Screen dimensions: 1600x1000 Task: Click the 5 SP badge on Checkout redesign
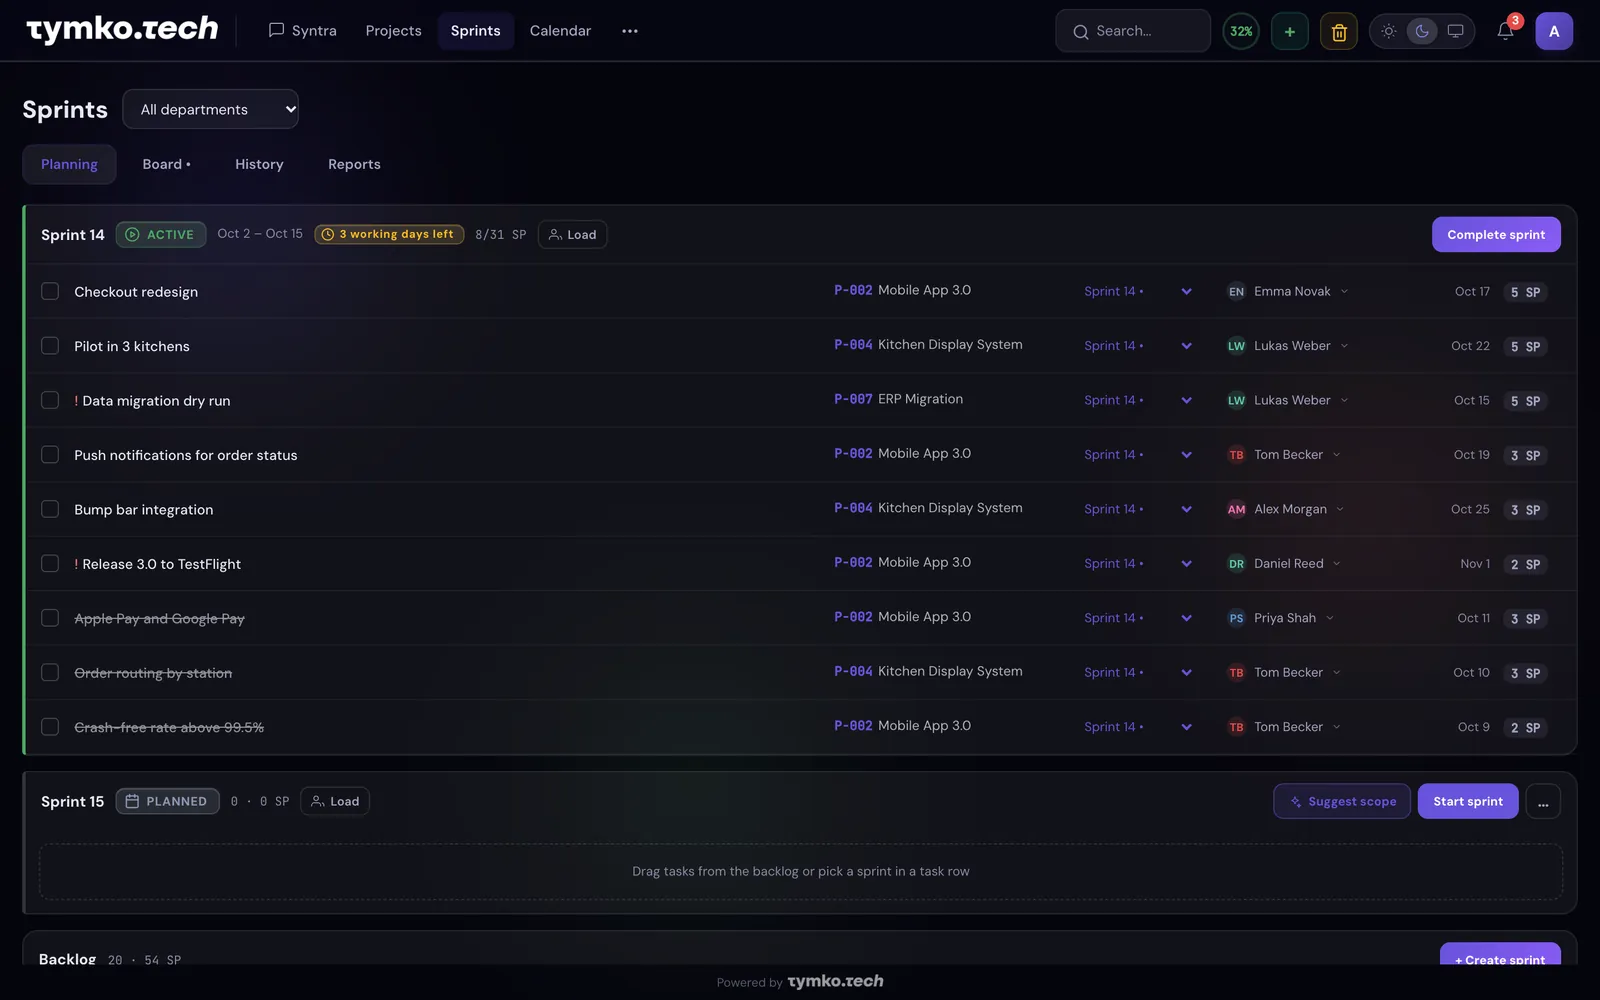point(1525,292)
